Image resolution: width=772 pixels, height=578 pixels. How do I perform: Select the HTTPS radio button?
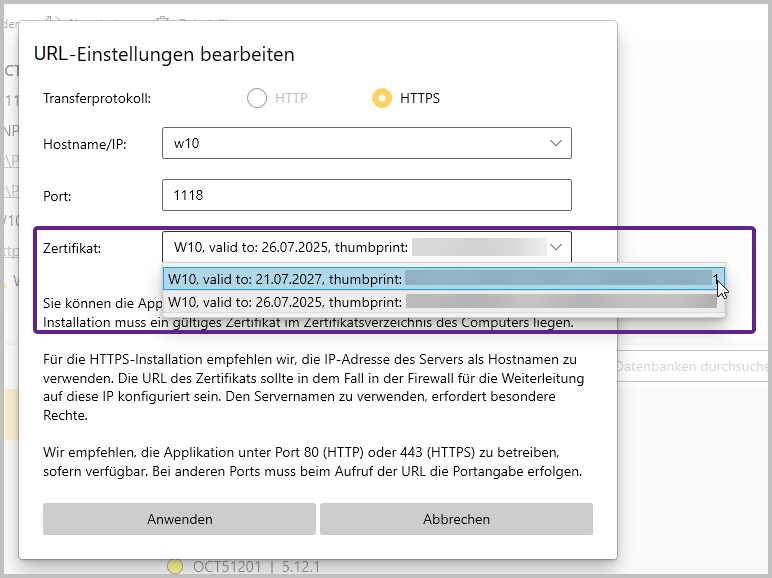coord(381,98)
